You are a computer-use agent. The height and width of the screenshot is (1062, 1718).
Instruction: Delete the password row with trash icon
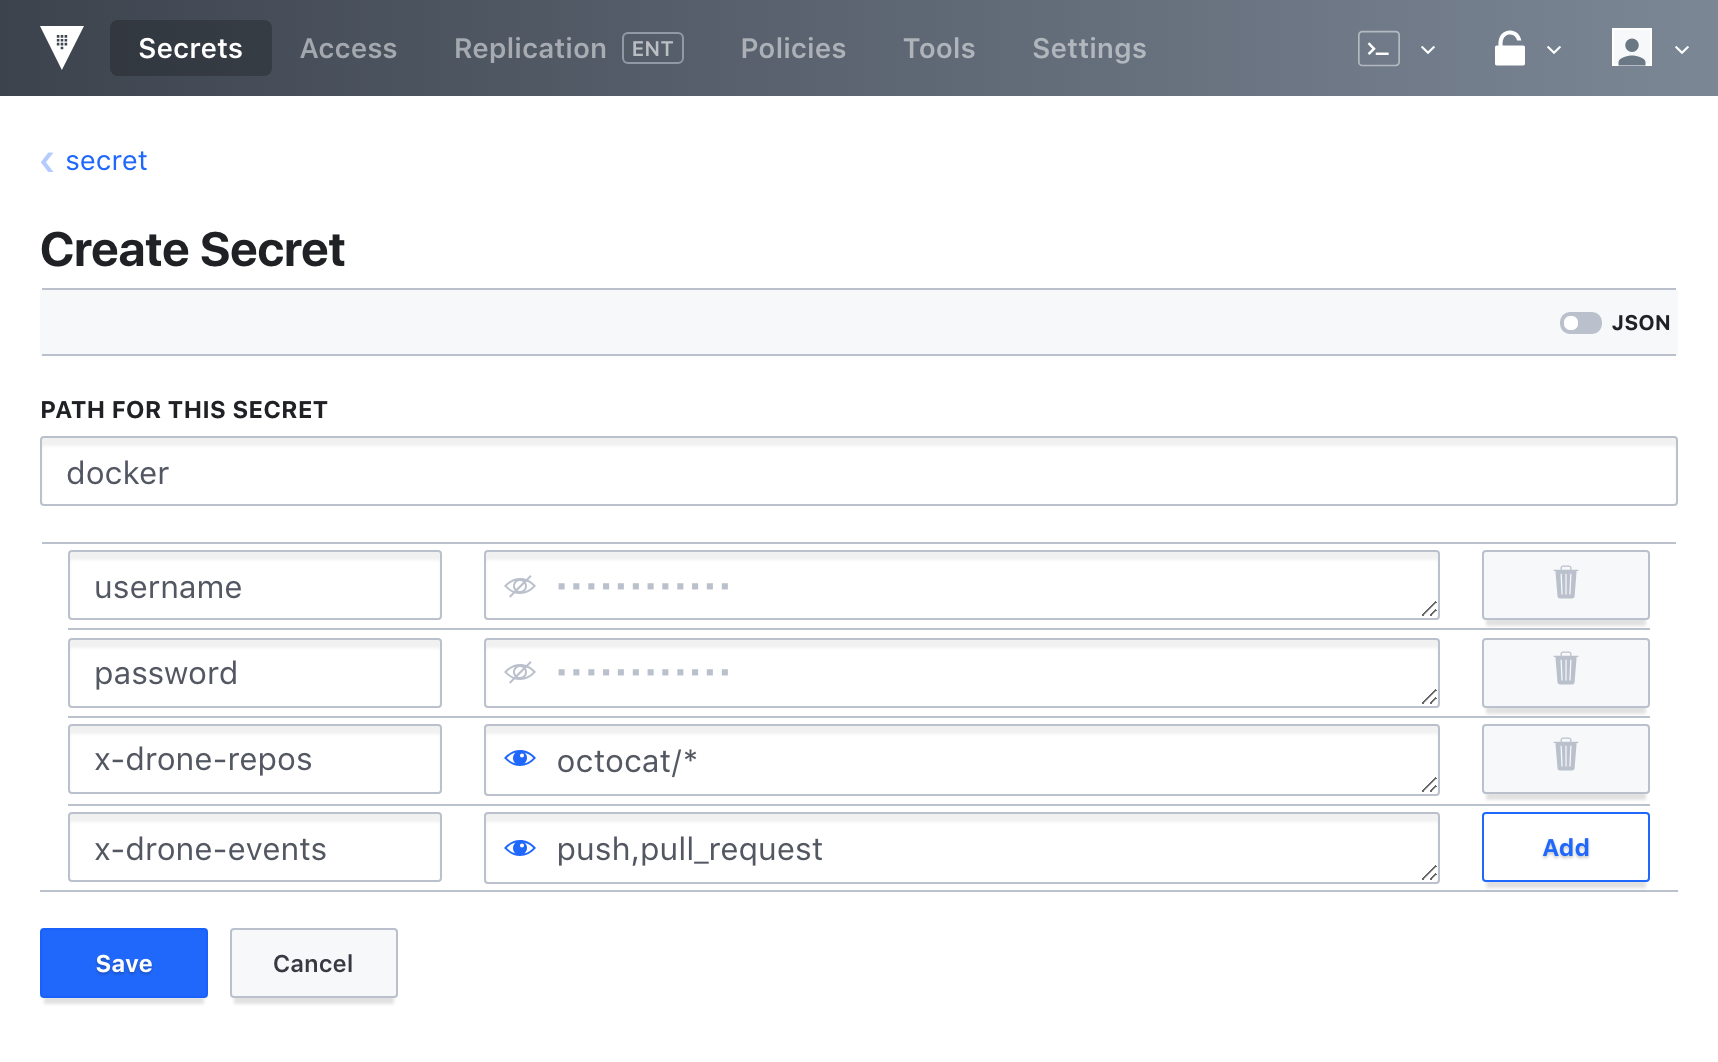pos(1565,672)
